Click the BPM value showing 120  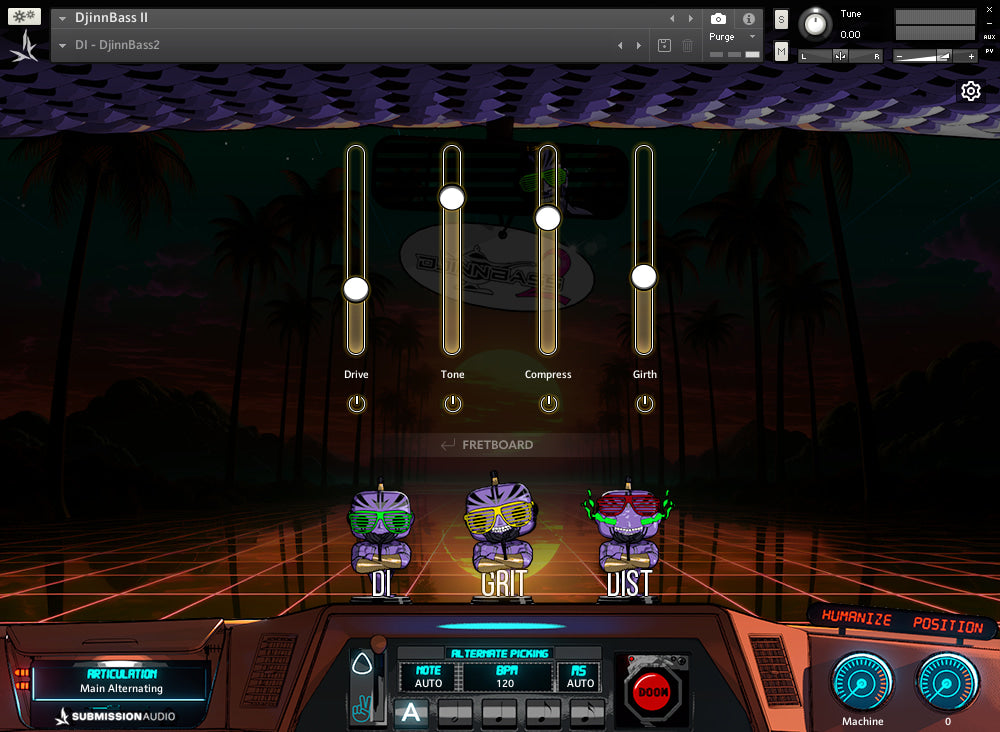(x=506, y=685)
